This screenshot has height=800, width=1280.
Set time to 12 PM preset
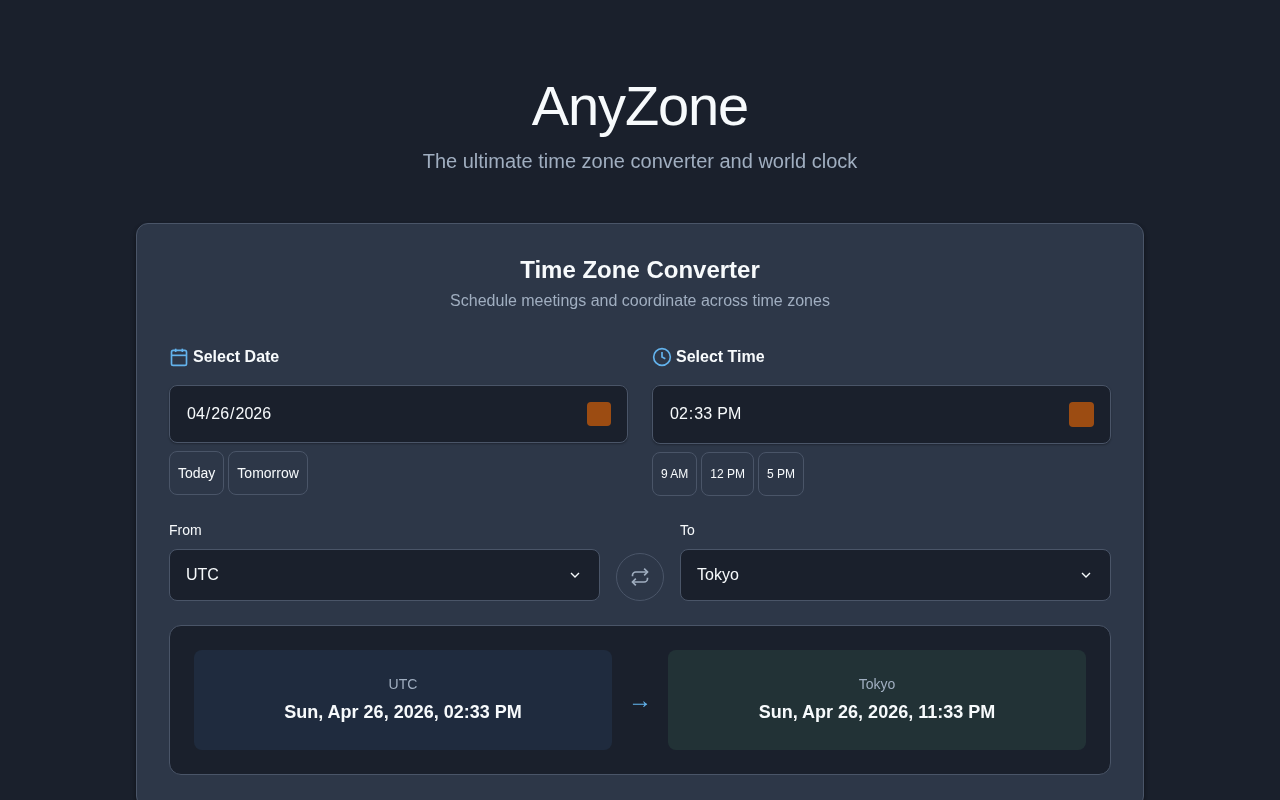tap(727, 474)
